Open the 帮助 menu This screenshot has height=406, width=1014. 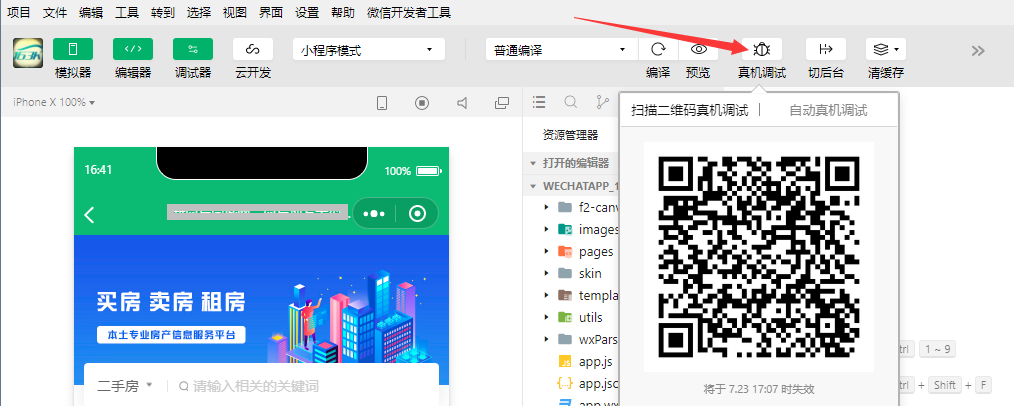pos(342,12)
